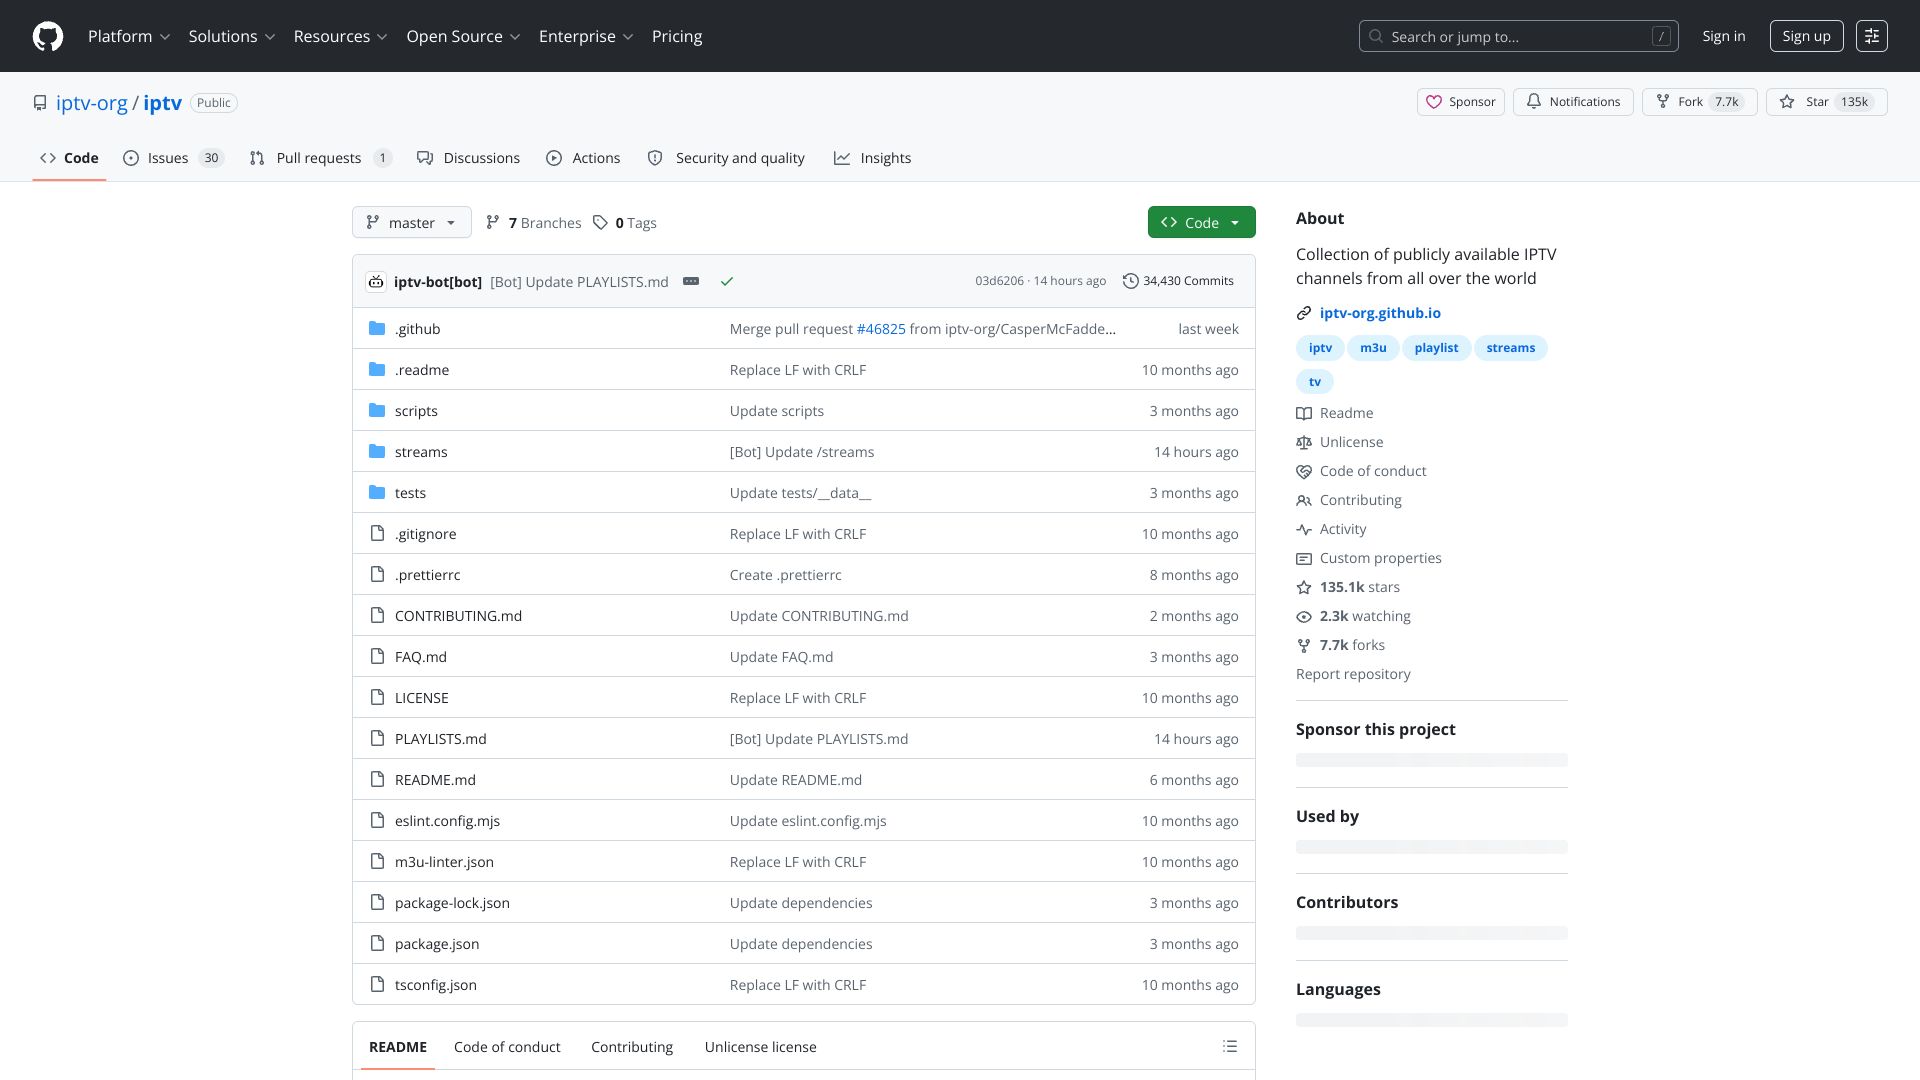
Task: Click the PLAYLISTS.md file icon
Action: point(377,738)
